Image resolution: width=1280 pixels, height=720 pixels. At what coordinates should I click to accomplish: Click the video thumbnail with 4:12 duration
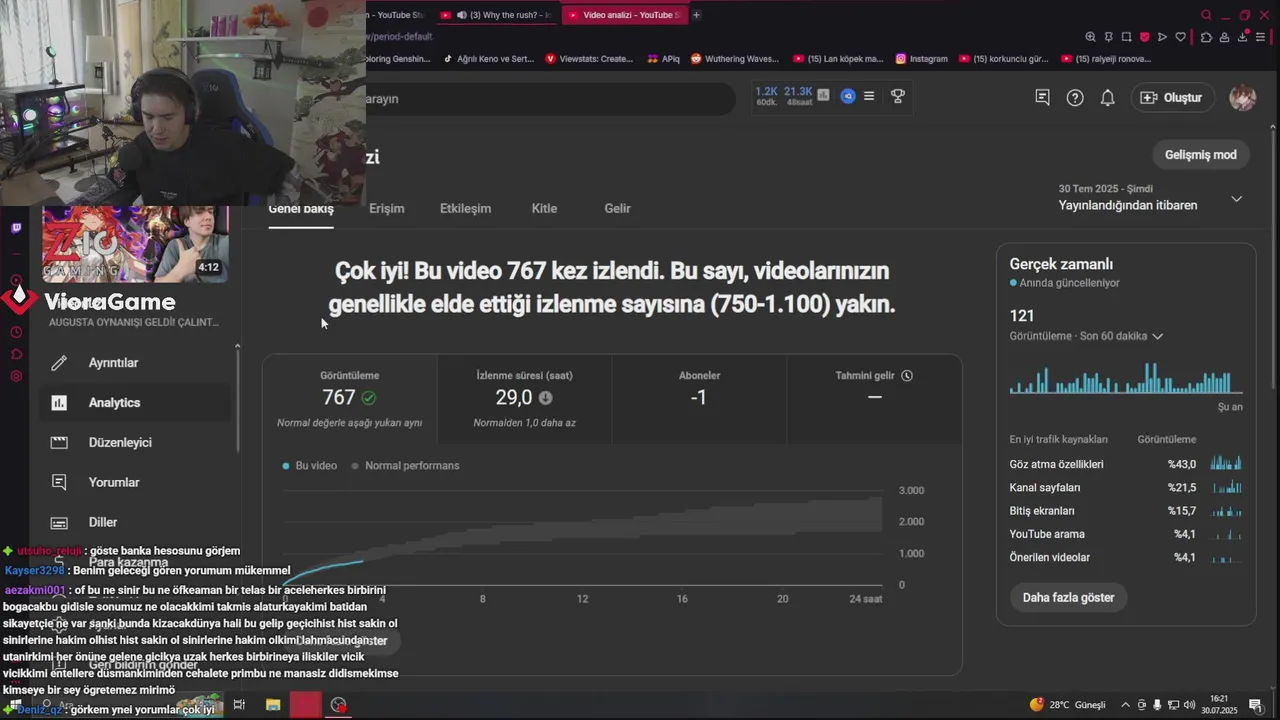pos(135,244)
